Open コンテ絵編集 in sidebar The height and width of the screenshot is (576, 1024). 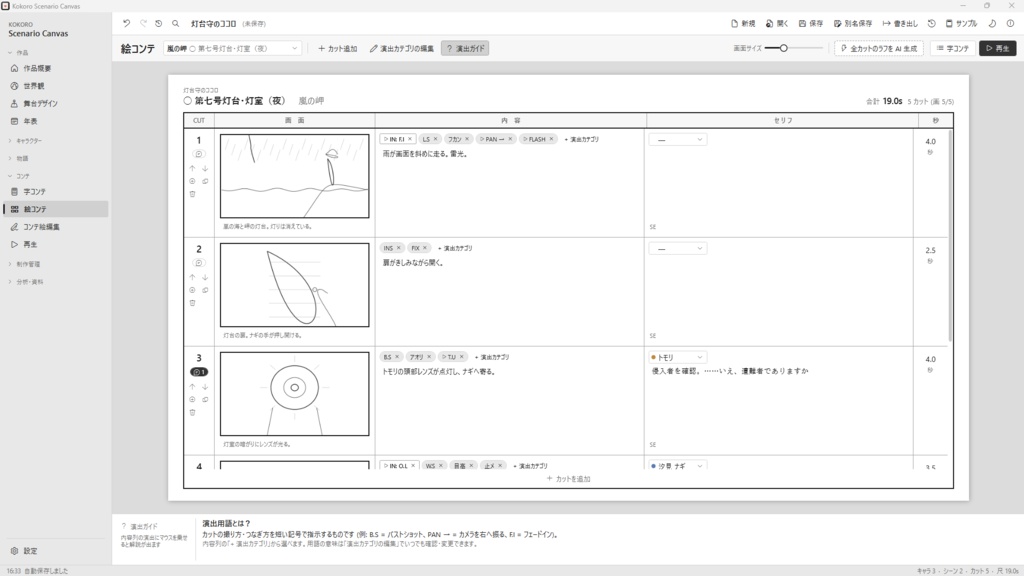(x=56, y=227)
